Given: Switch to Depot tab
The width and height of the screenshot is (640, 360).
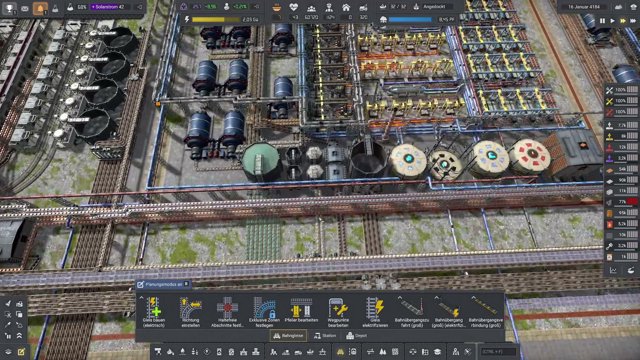Looking at the screenshot, I should pyautogui.click(x=357, y=336).
